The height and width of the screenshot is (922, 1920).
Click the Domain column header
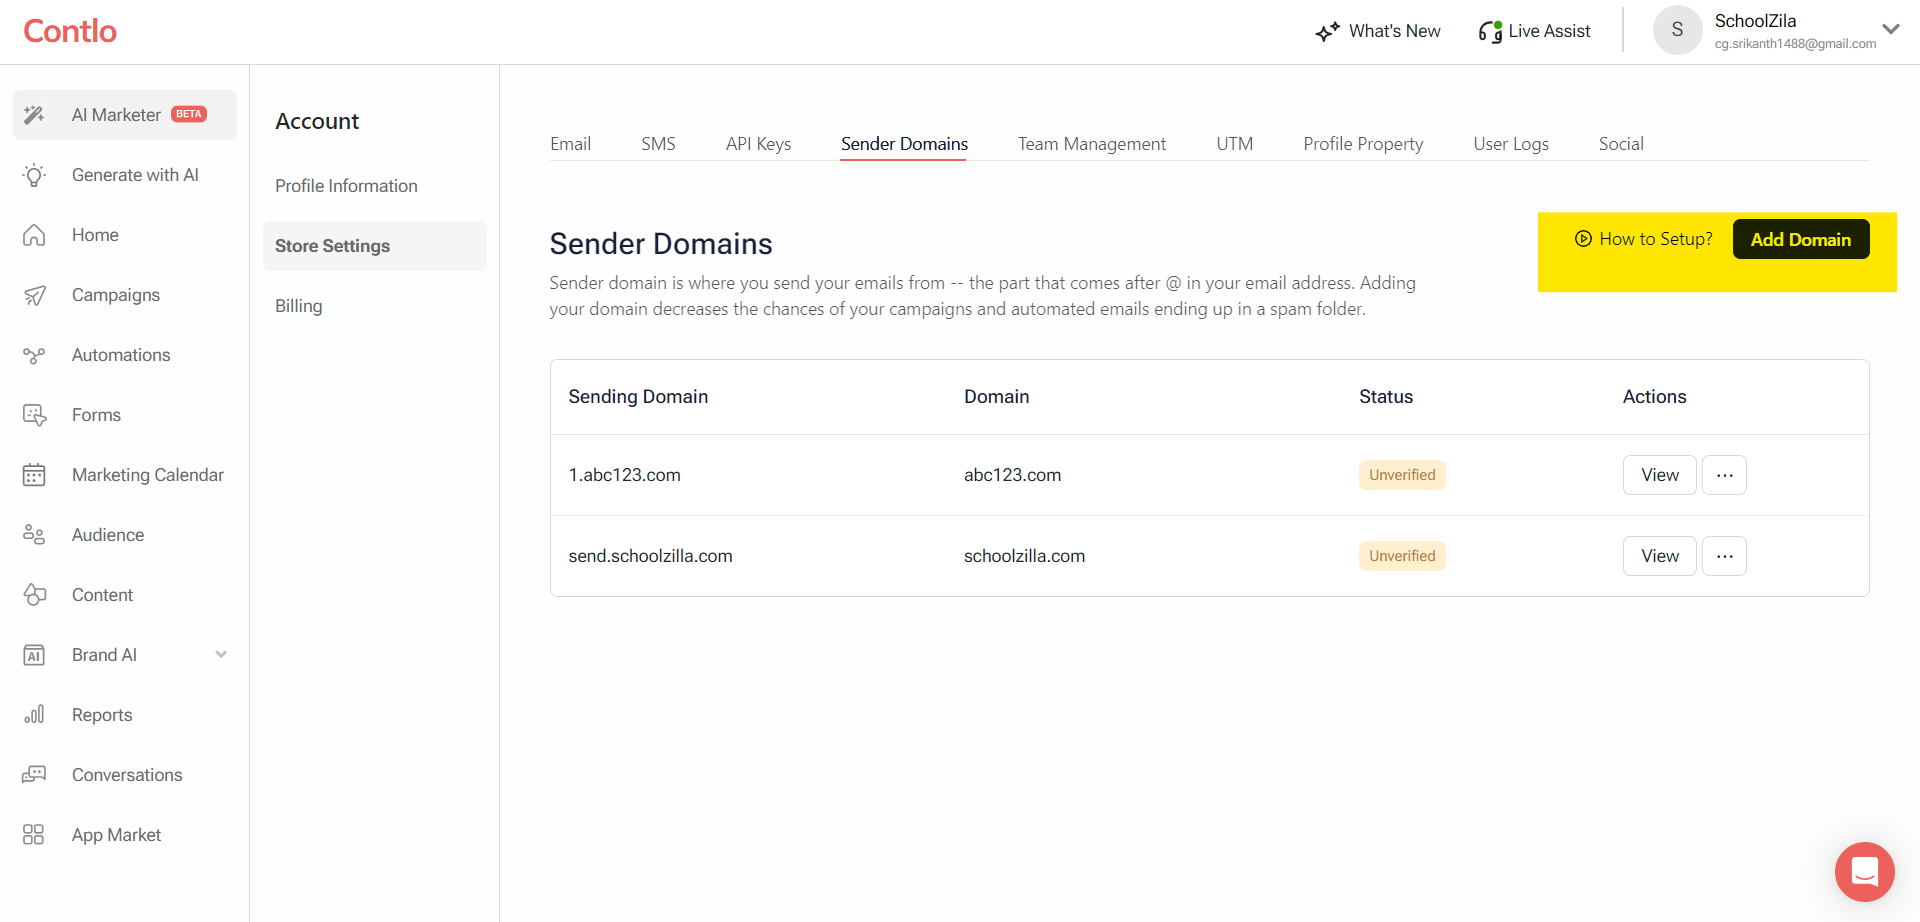[x=996, y=397]
